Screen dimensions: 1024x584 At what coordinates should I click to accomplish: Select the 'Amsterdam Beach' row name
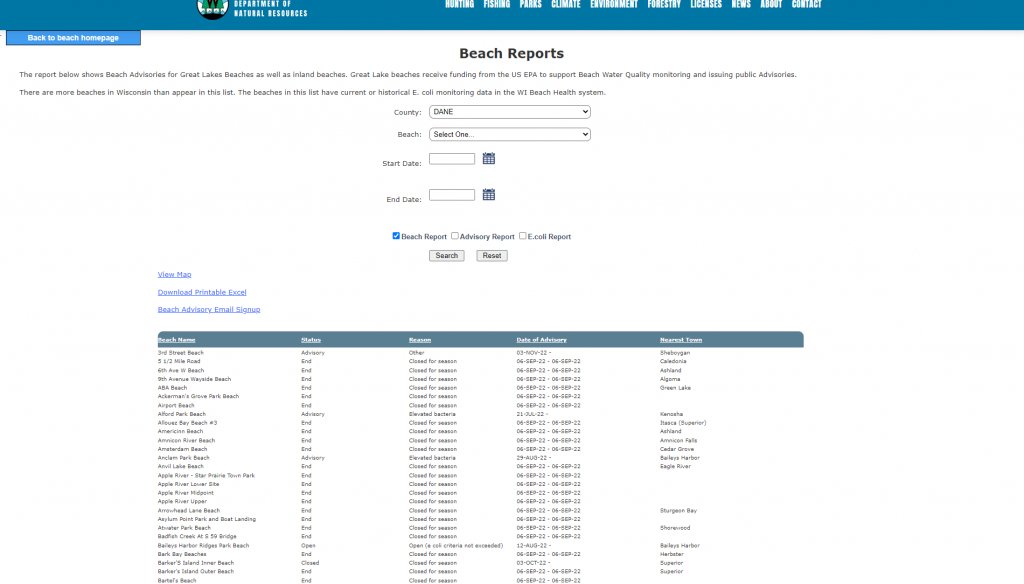[182, 449]
